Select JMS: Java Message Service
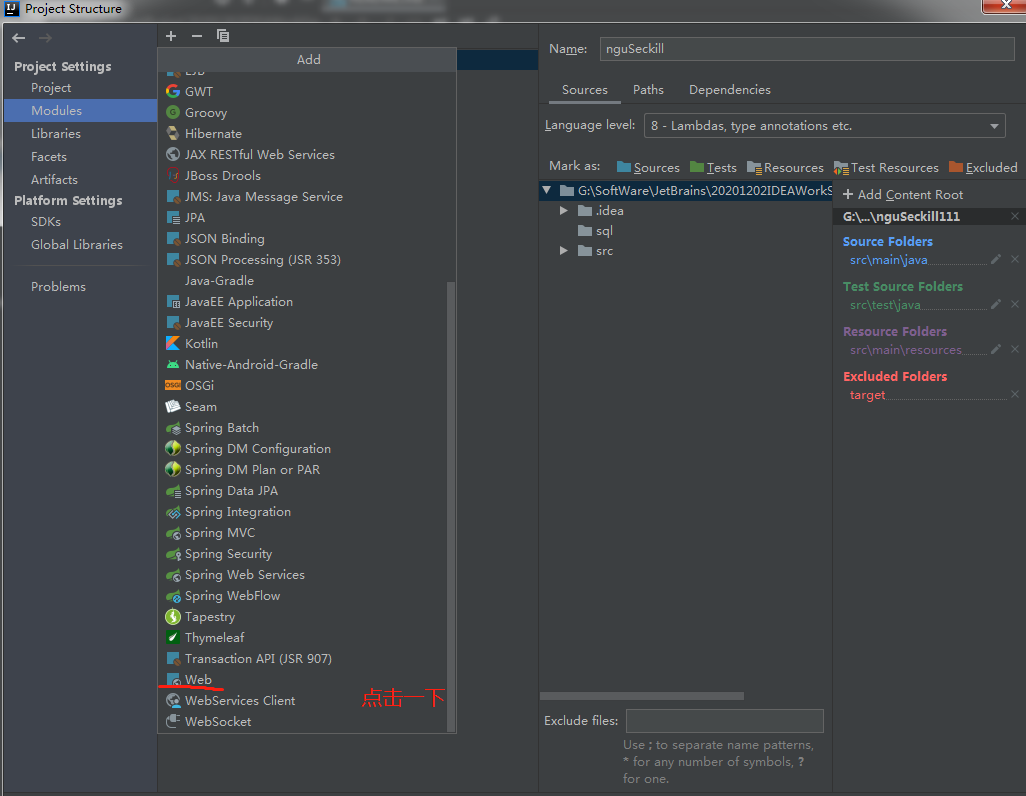This screenshot has width=1026, height=796. pyautogui.click(x=307, y=196)
